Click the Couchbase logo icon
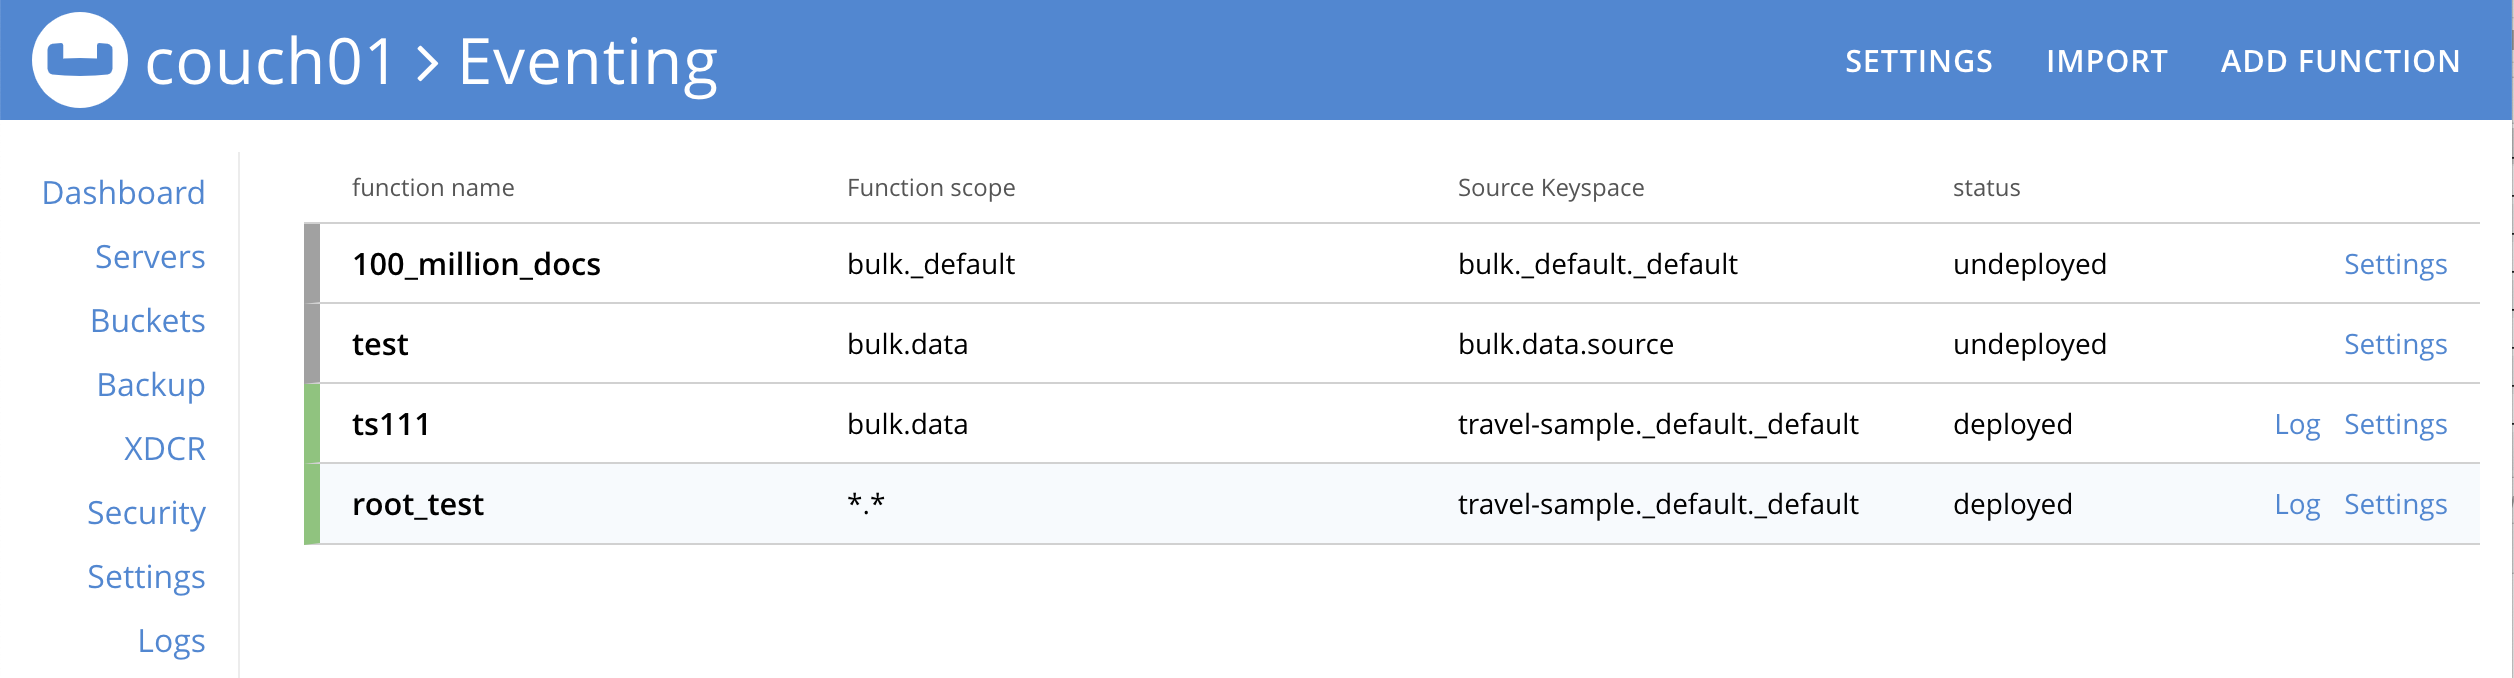2514x678 pixels. pyautogui.click(x=80, y=60)
